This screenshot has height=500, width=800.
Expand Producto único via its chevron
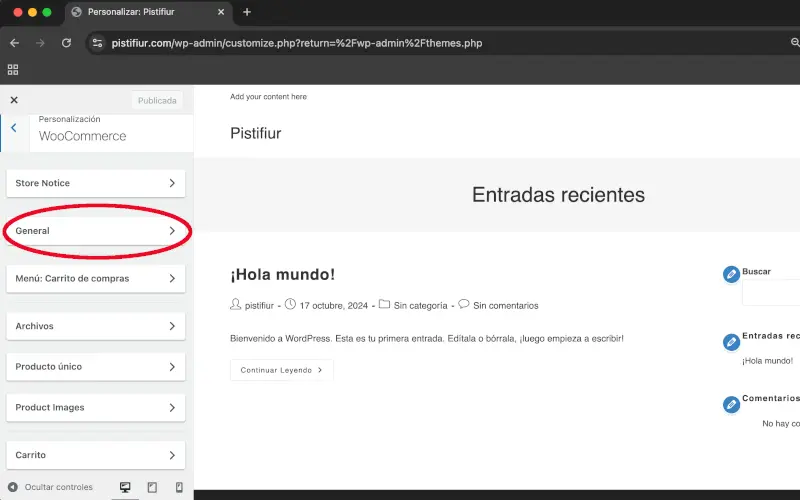click(x=172, y=367)
